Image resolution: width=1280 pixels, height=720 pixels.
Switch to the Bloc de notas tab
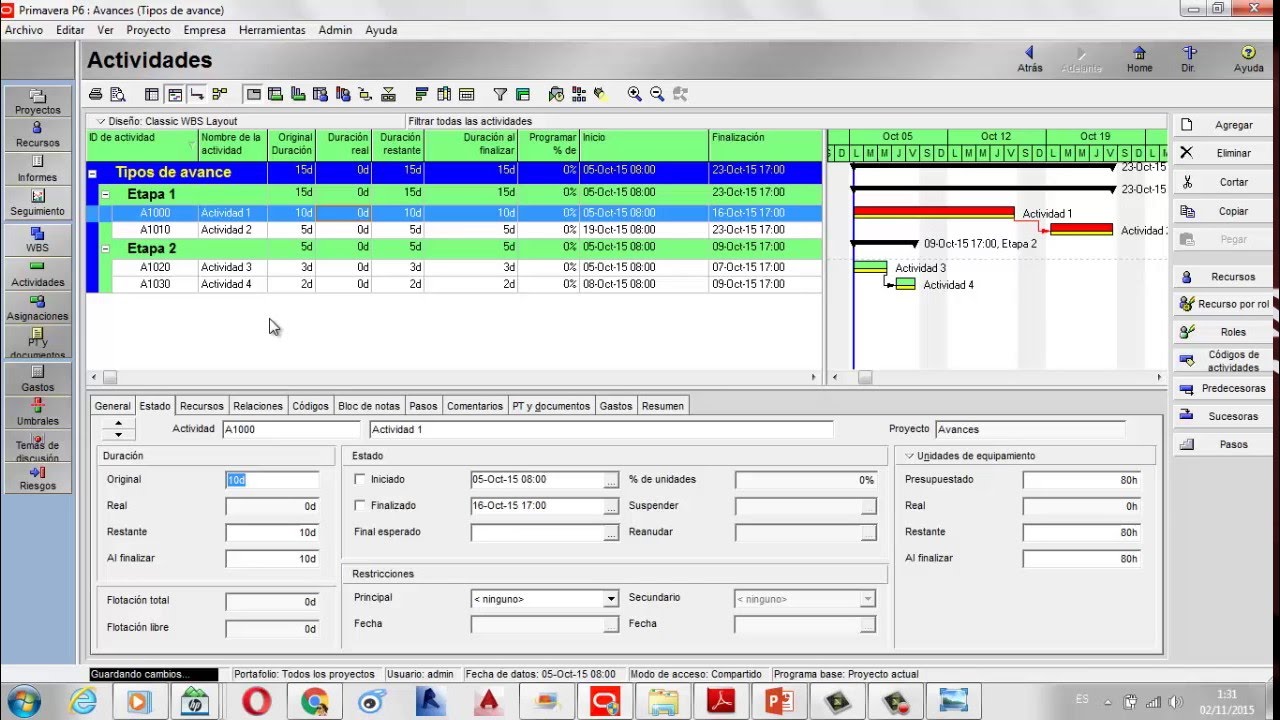tap(369, 406)
